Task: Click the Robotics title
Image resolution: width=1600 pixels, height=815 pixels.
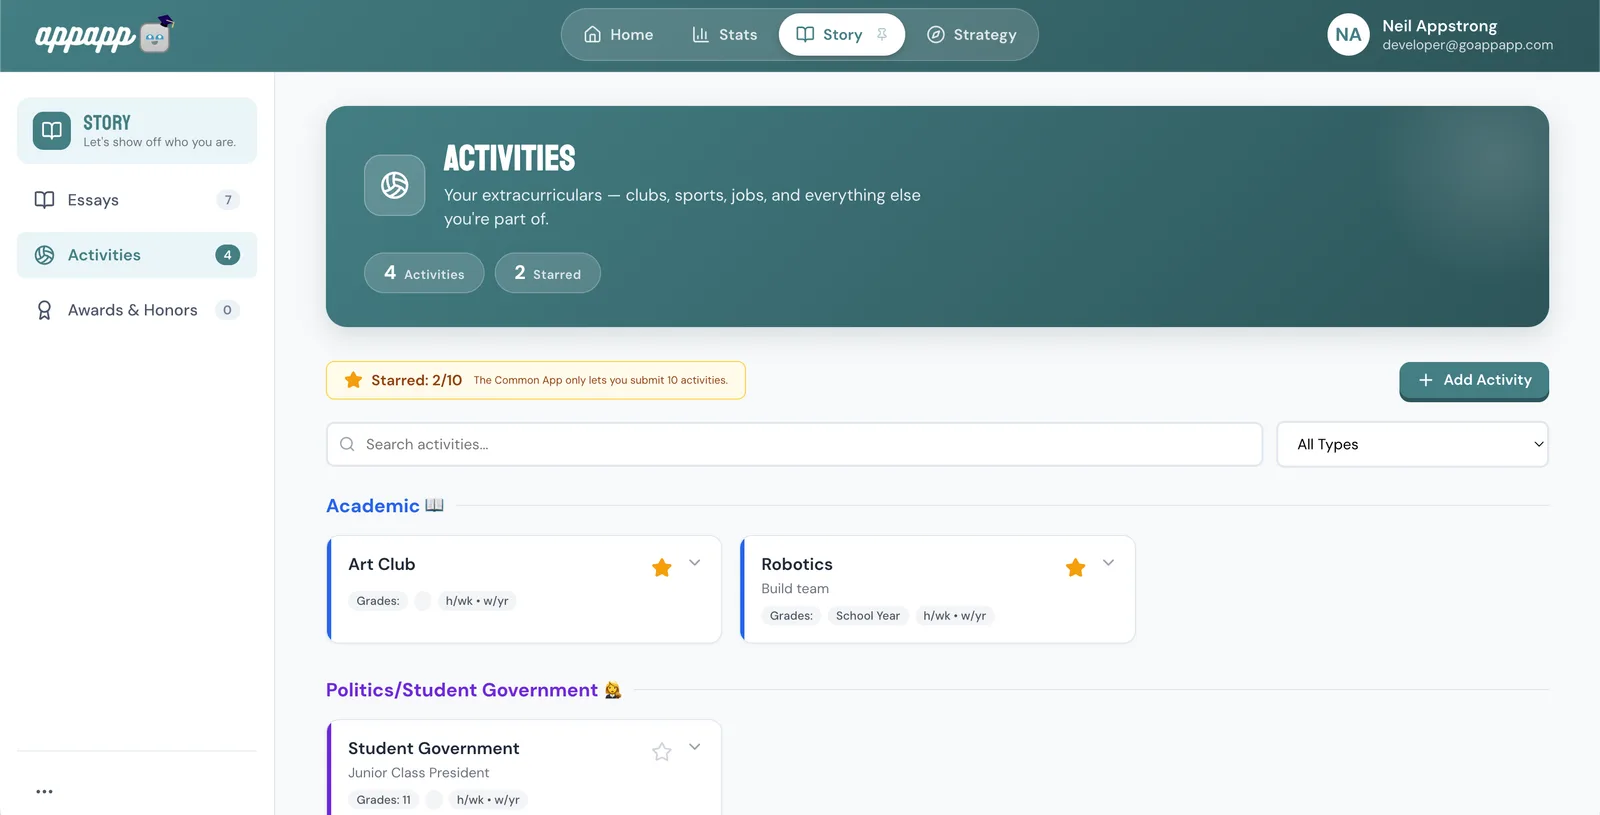Action: pyautogui.click(x=797, y=564)
